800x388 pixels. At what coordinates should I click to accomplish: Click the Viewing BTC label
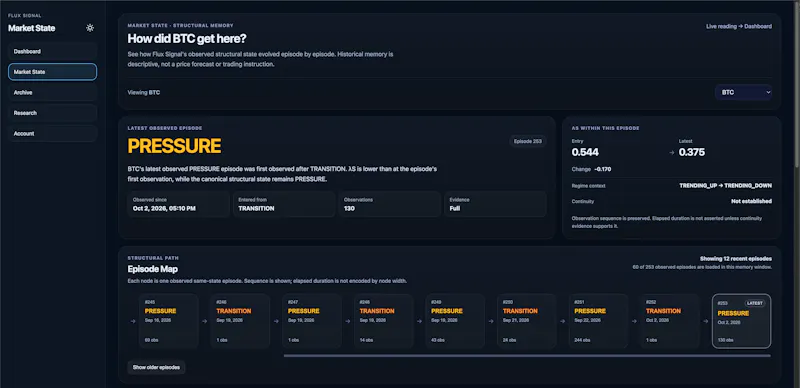point(143,92)
